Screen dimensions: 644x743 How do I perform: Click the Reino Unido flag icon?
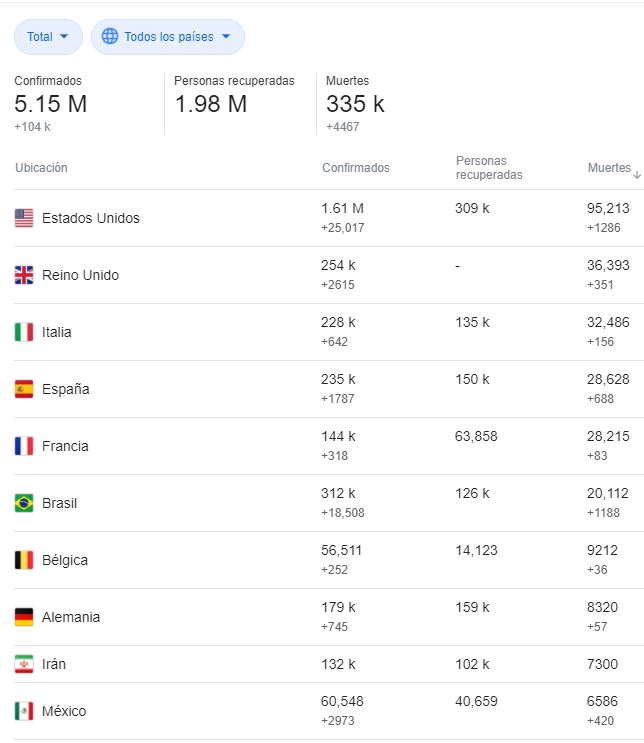point(24,275)
